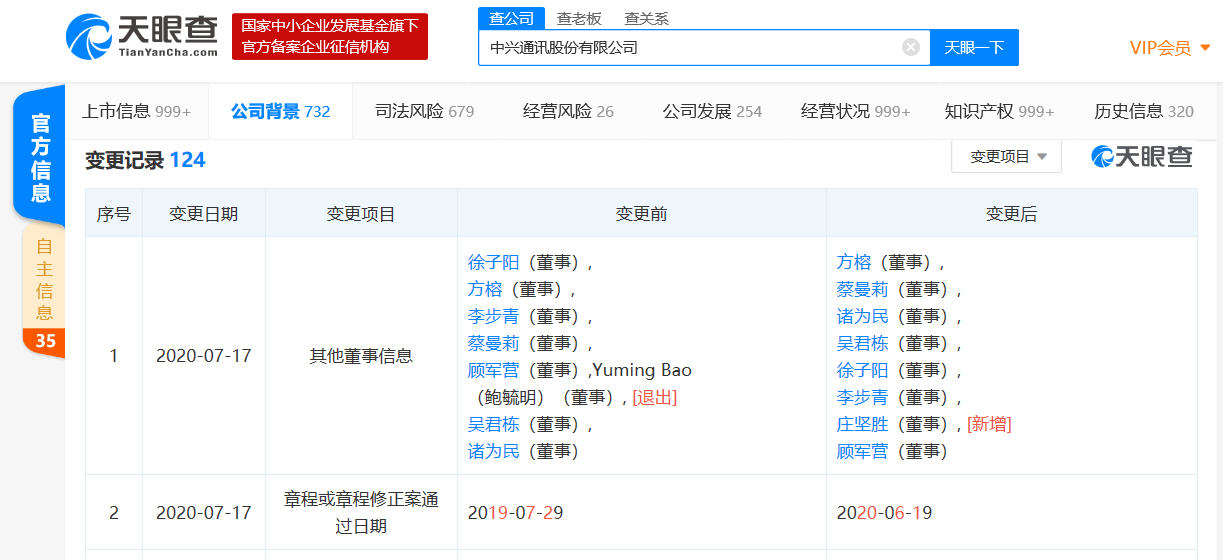This screenshot has height=560, width=1223.
Task: Click the company name search input field
Action: point(690,47)
